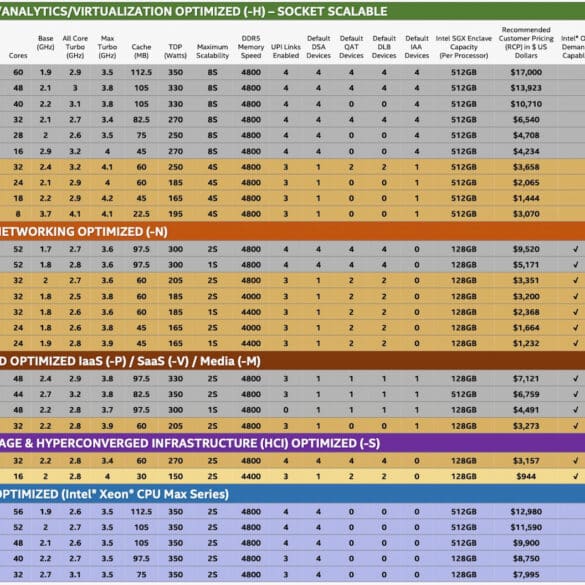Select the $1,664 price value
585x585 pixels.
click(x=526, y=328)
